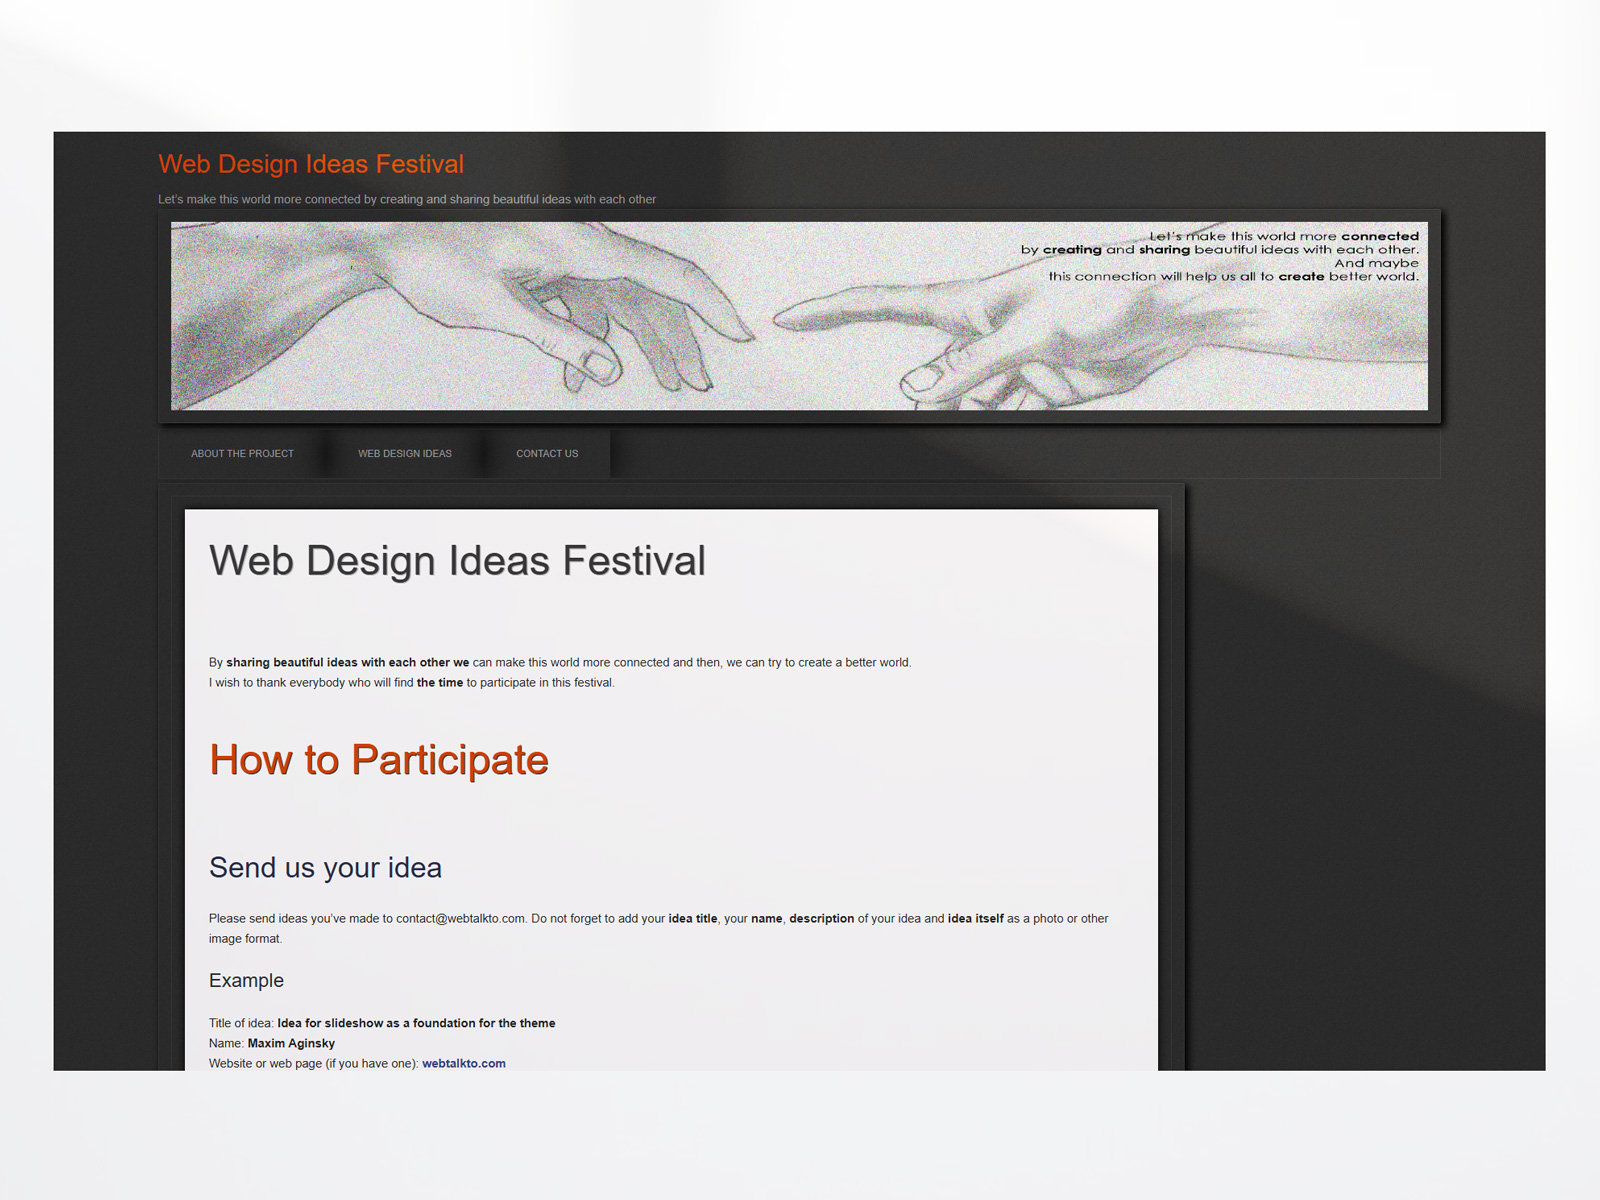Click the Example subheading
The height and width of the screenshot is (1200, 1600).
246,980
